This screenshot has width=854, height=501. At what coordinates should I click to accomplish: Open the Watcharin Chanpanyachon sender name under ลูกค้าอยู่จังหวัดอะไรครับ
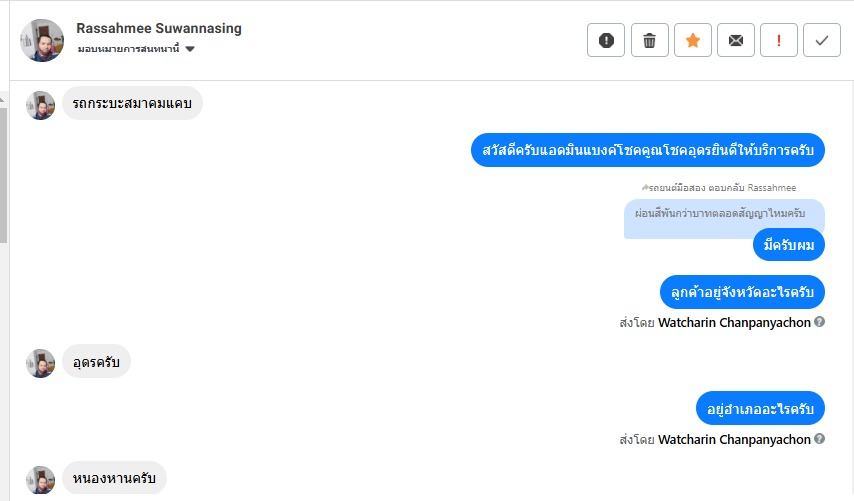pos(734,322)
